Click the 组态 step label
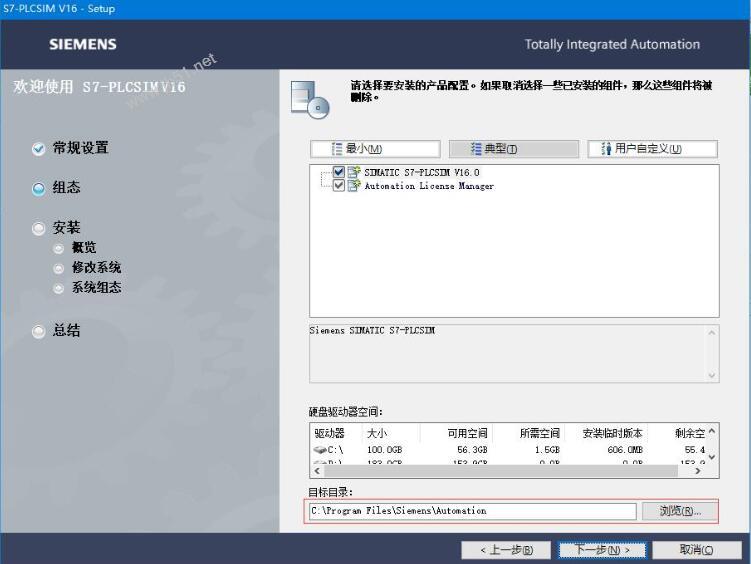The width and height of the screenshot is (751, 564). (67, 187)
